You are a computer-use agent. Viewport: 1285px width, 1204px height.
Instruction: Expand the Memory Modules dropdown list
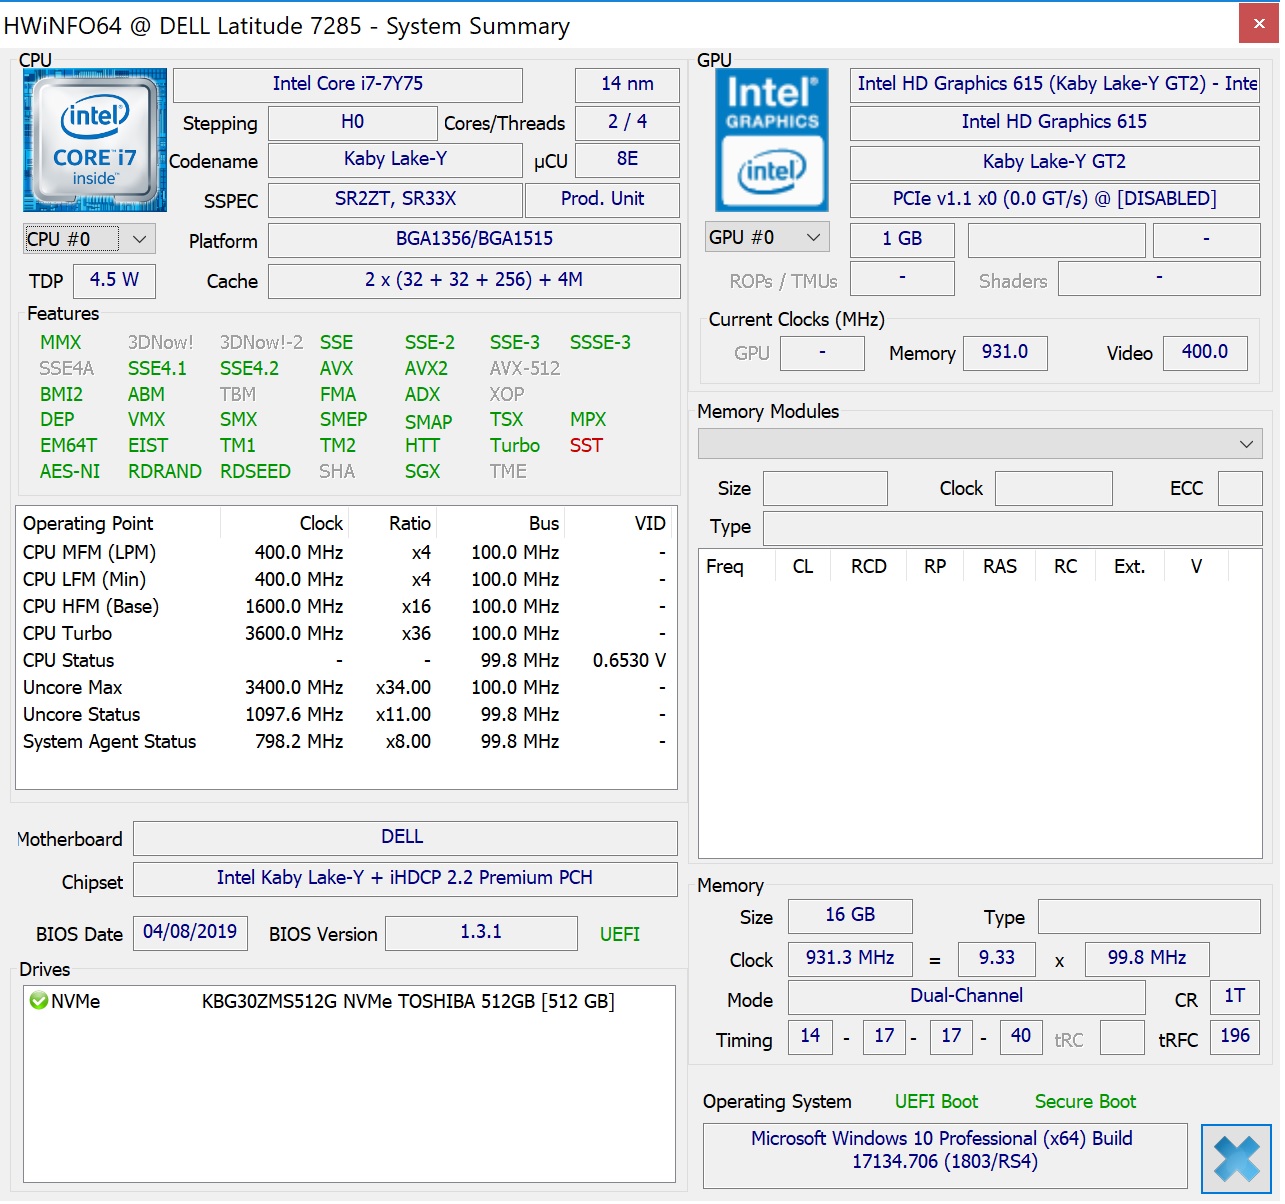(980, 444)
